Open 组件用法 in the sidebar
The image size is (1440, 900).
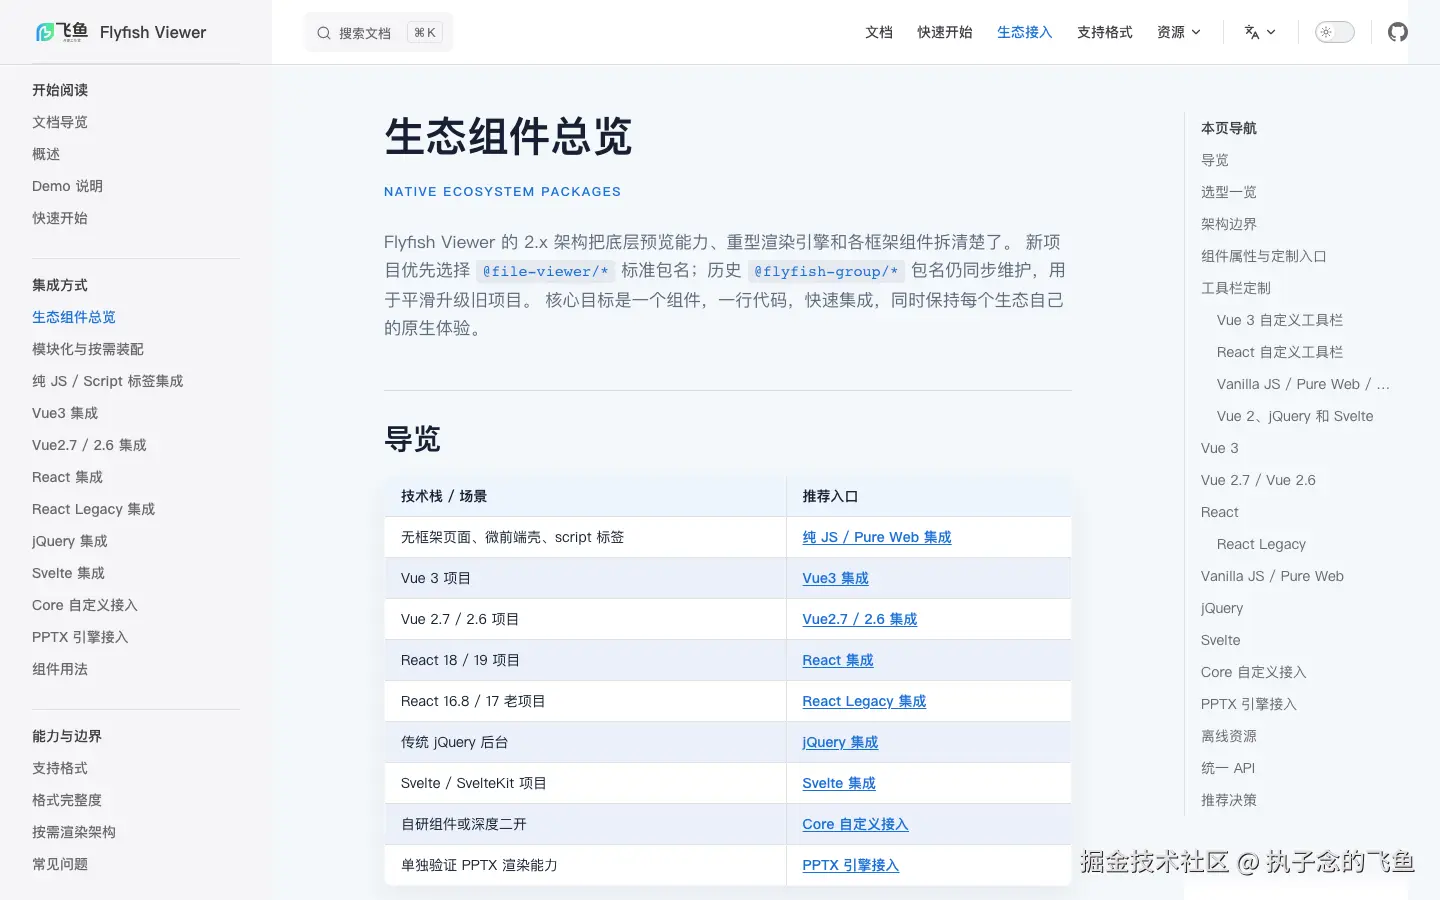click(x=60, y=669)
